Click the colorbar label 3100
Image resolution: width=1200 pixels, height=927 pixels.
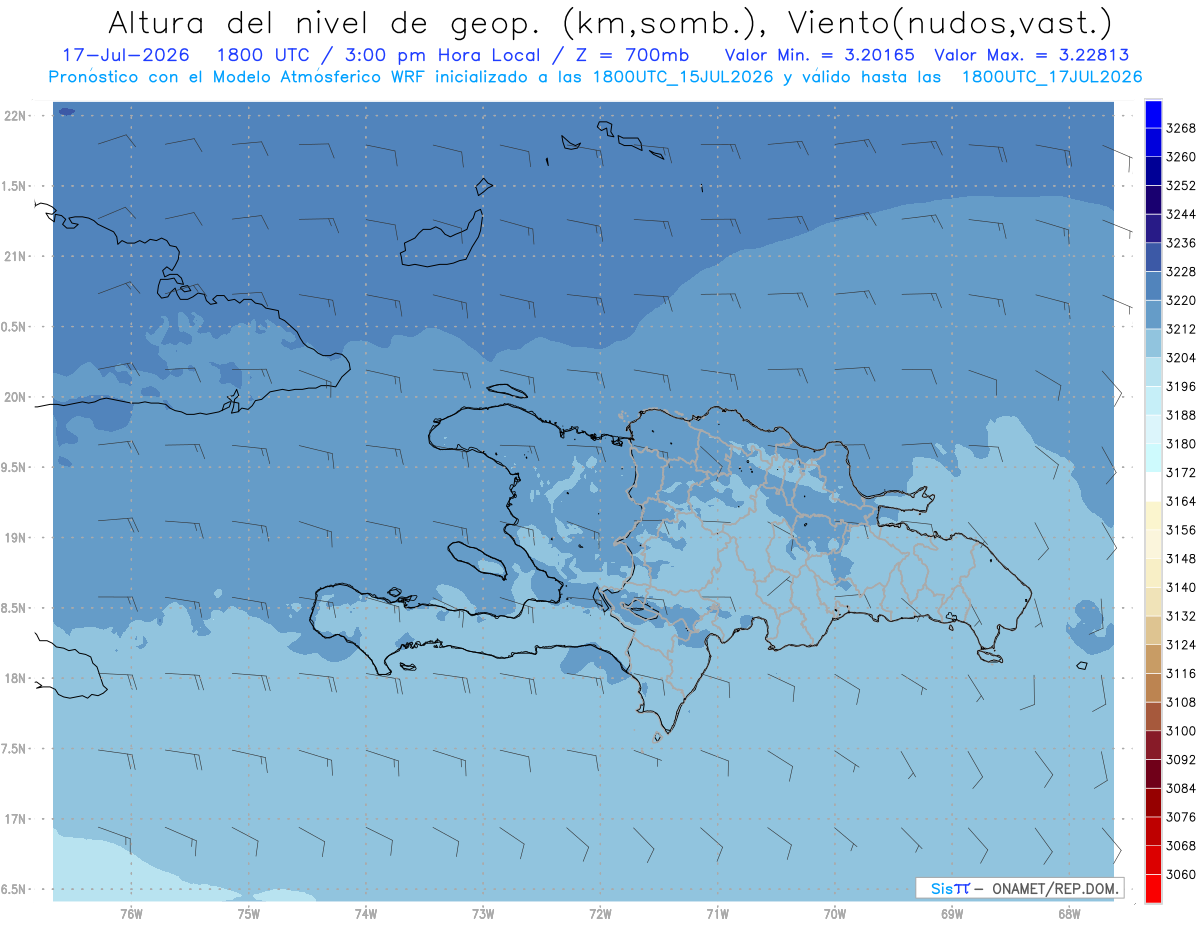[1181, 731]
